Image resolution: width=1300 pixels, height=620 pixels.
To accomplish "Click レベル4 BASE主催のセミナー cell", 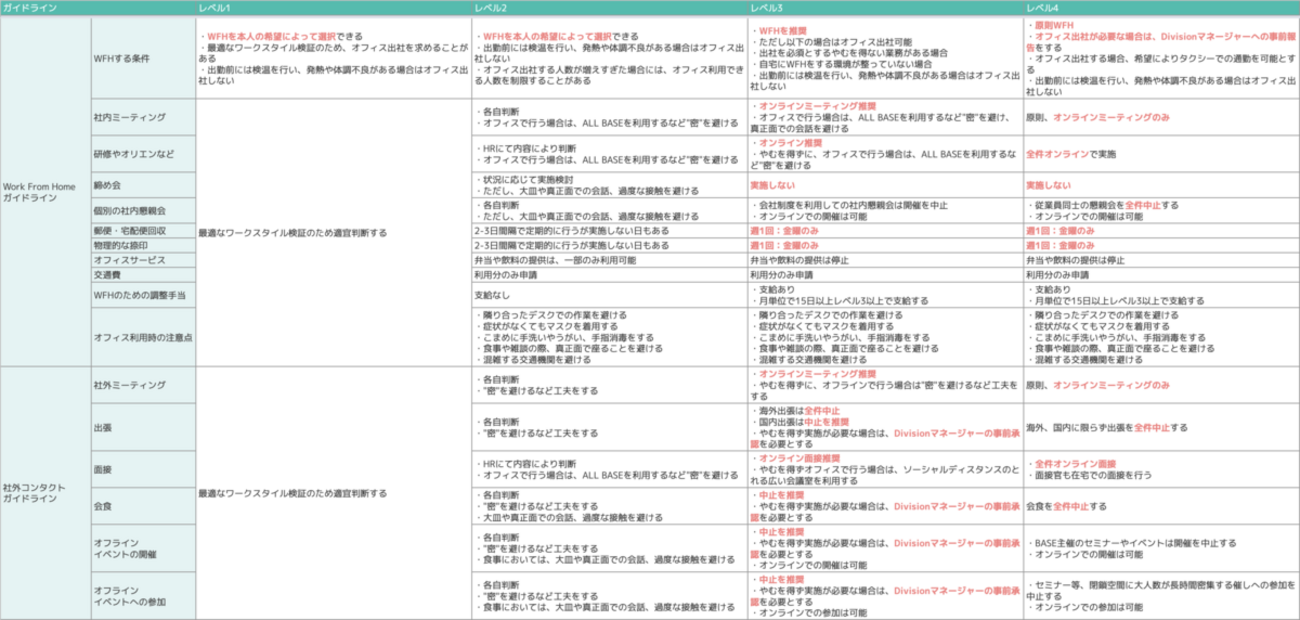I will click(1161, 548).
